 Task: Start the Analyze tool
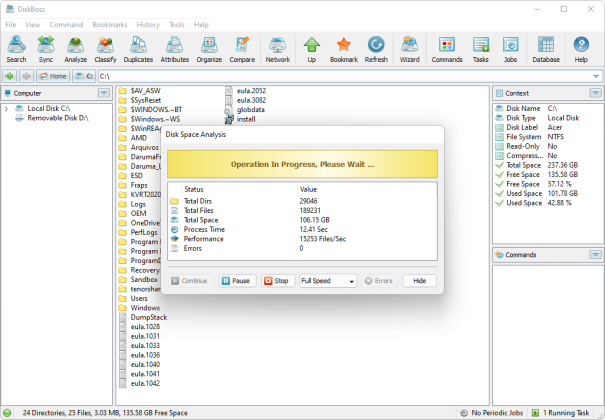coord(75,49)
